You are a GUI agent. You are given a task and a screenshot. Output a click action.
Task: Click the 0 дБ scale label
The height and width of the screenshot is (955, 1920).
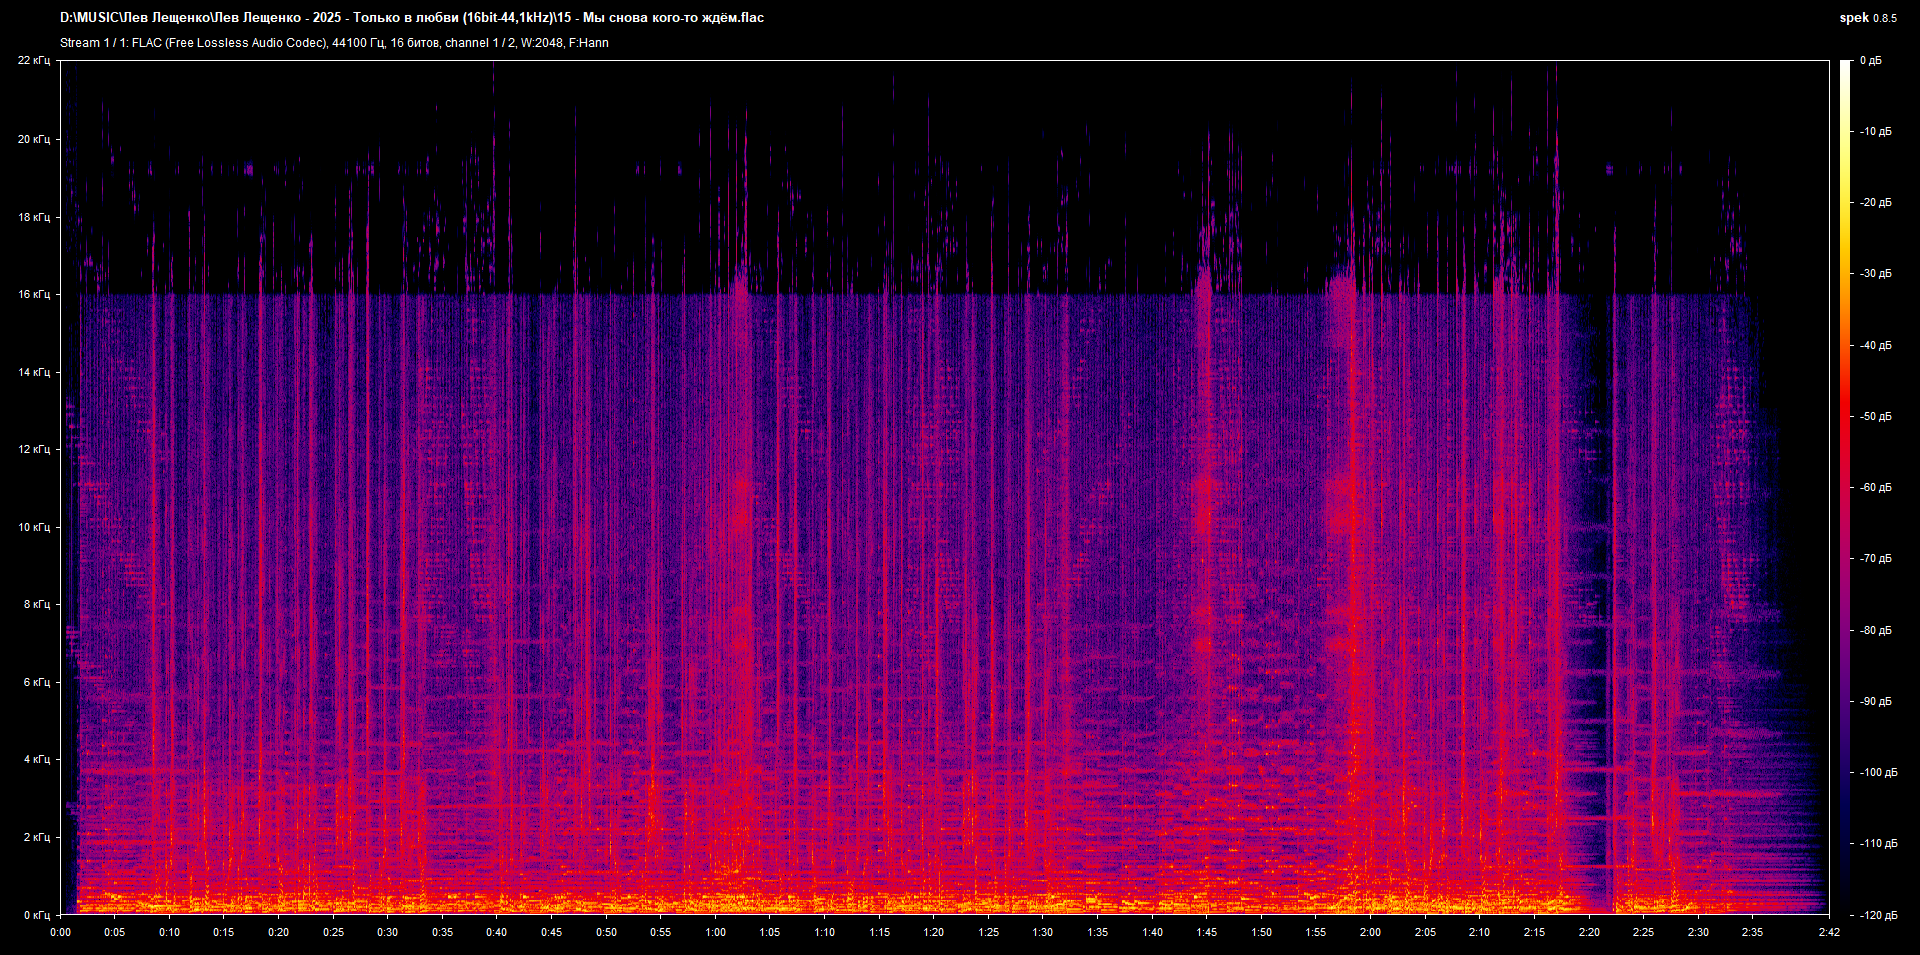pos(1870,61)
